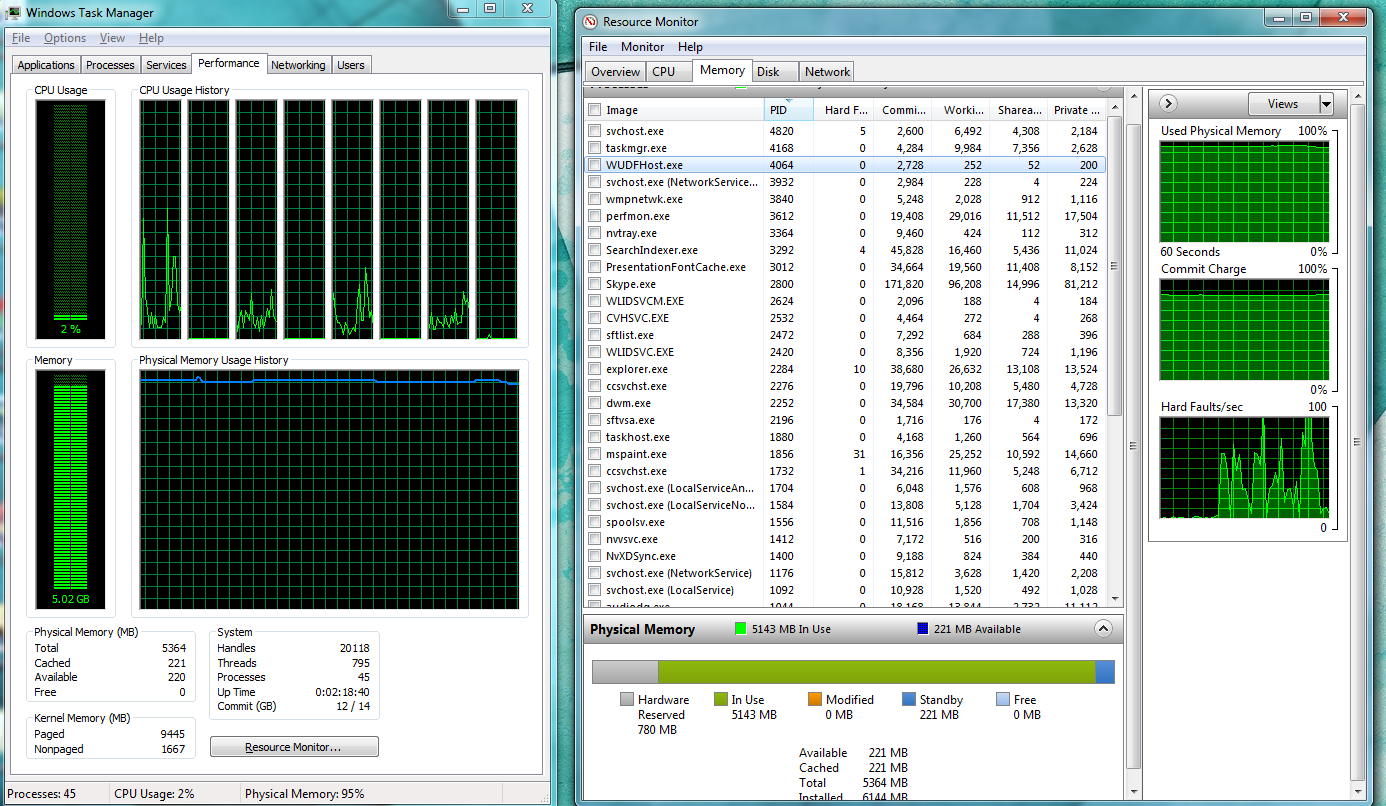This screenshot has height=806, width=1386.
Task: Click the memory usage gauge showing 5.02 GB
Action: pyautogui.click(x=70, y=488)
